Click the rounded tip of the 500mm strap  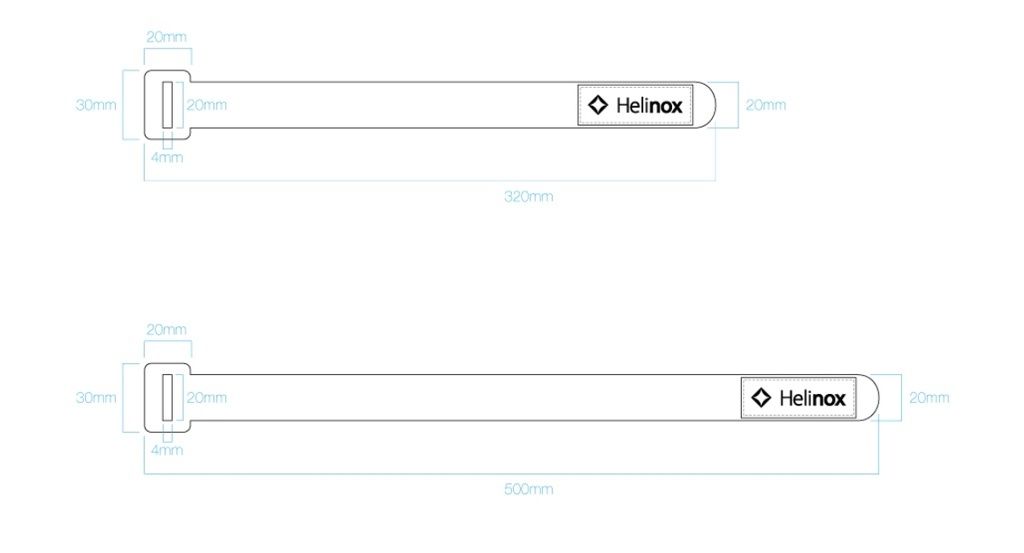tap(868, 398)
